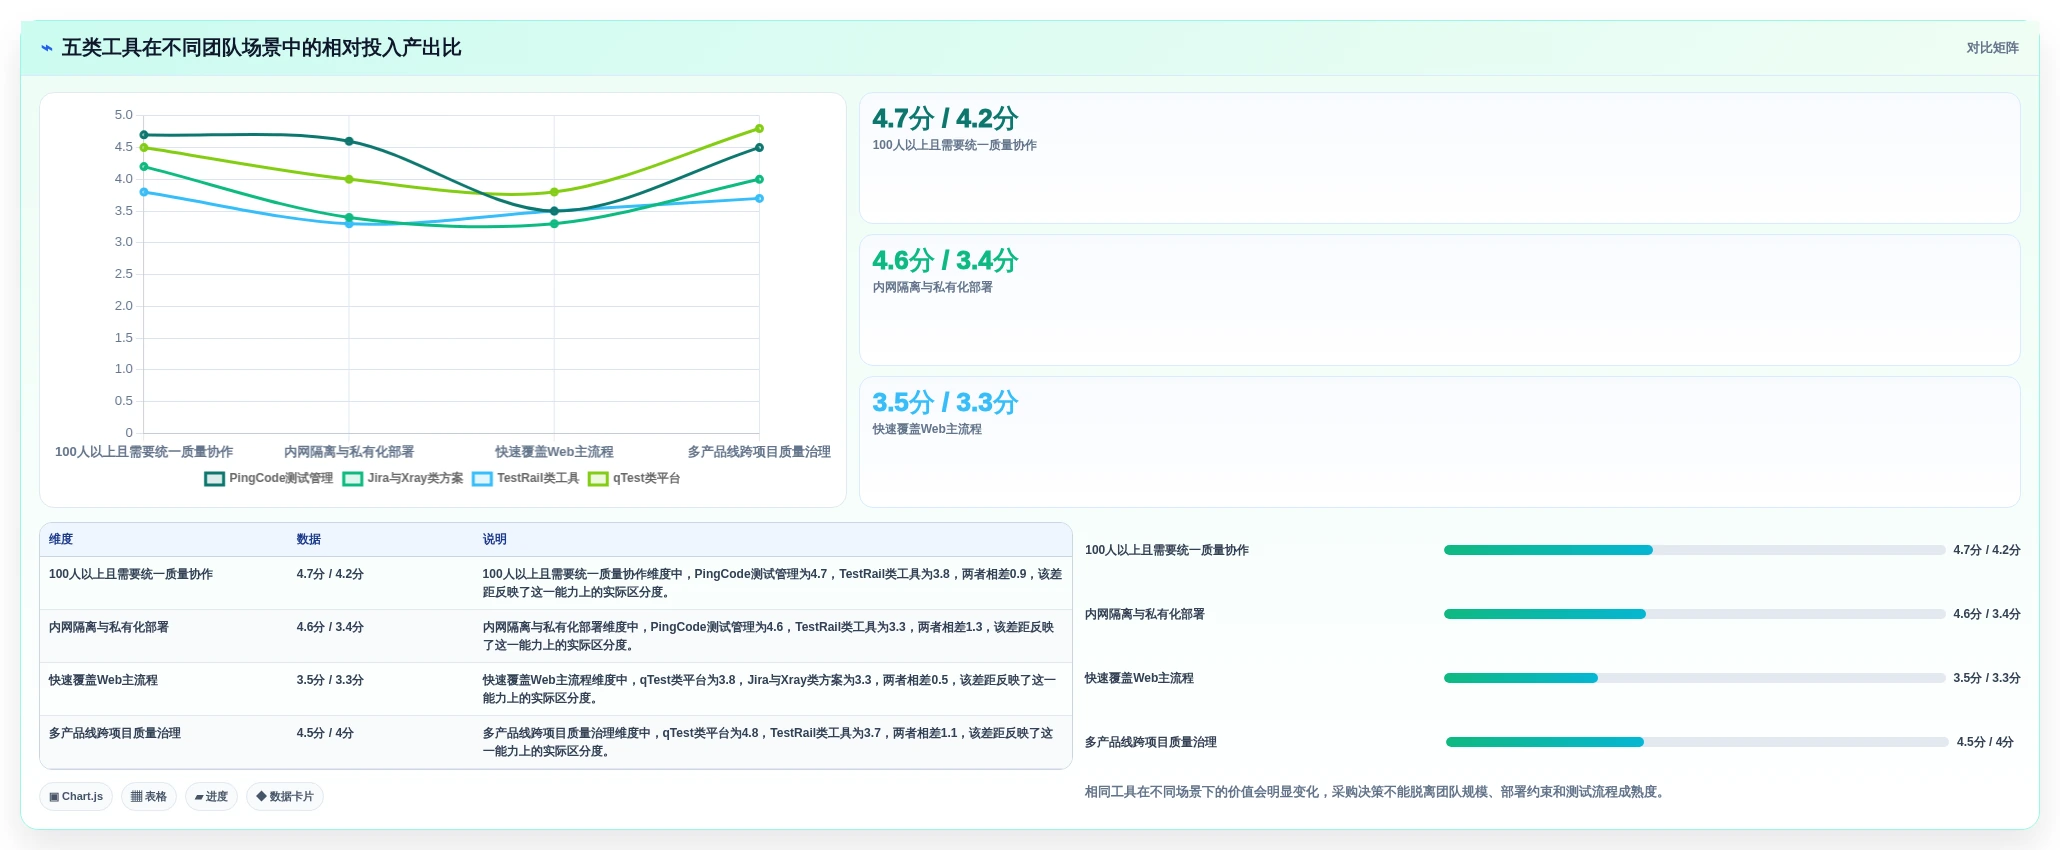This screenshot has height=850, width=2060.
Task: Click description beginning 快速覆盖Web主流程维度中
Action: tap(768, 689)
